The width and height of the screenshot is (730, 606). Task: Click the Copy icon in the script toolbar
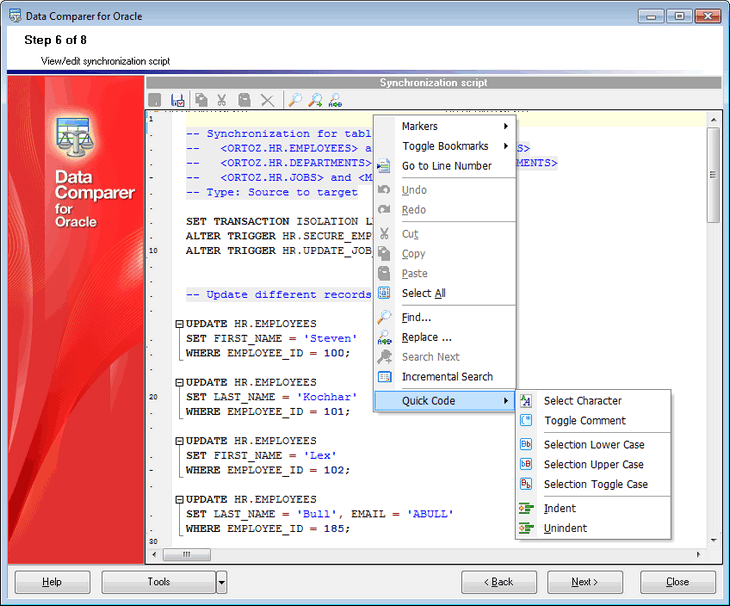pos(201,100)
